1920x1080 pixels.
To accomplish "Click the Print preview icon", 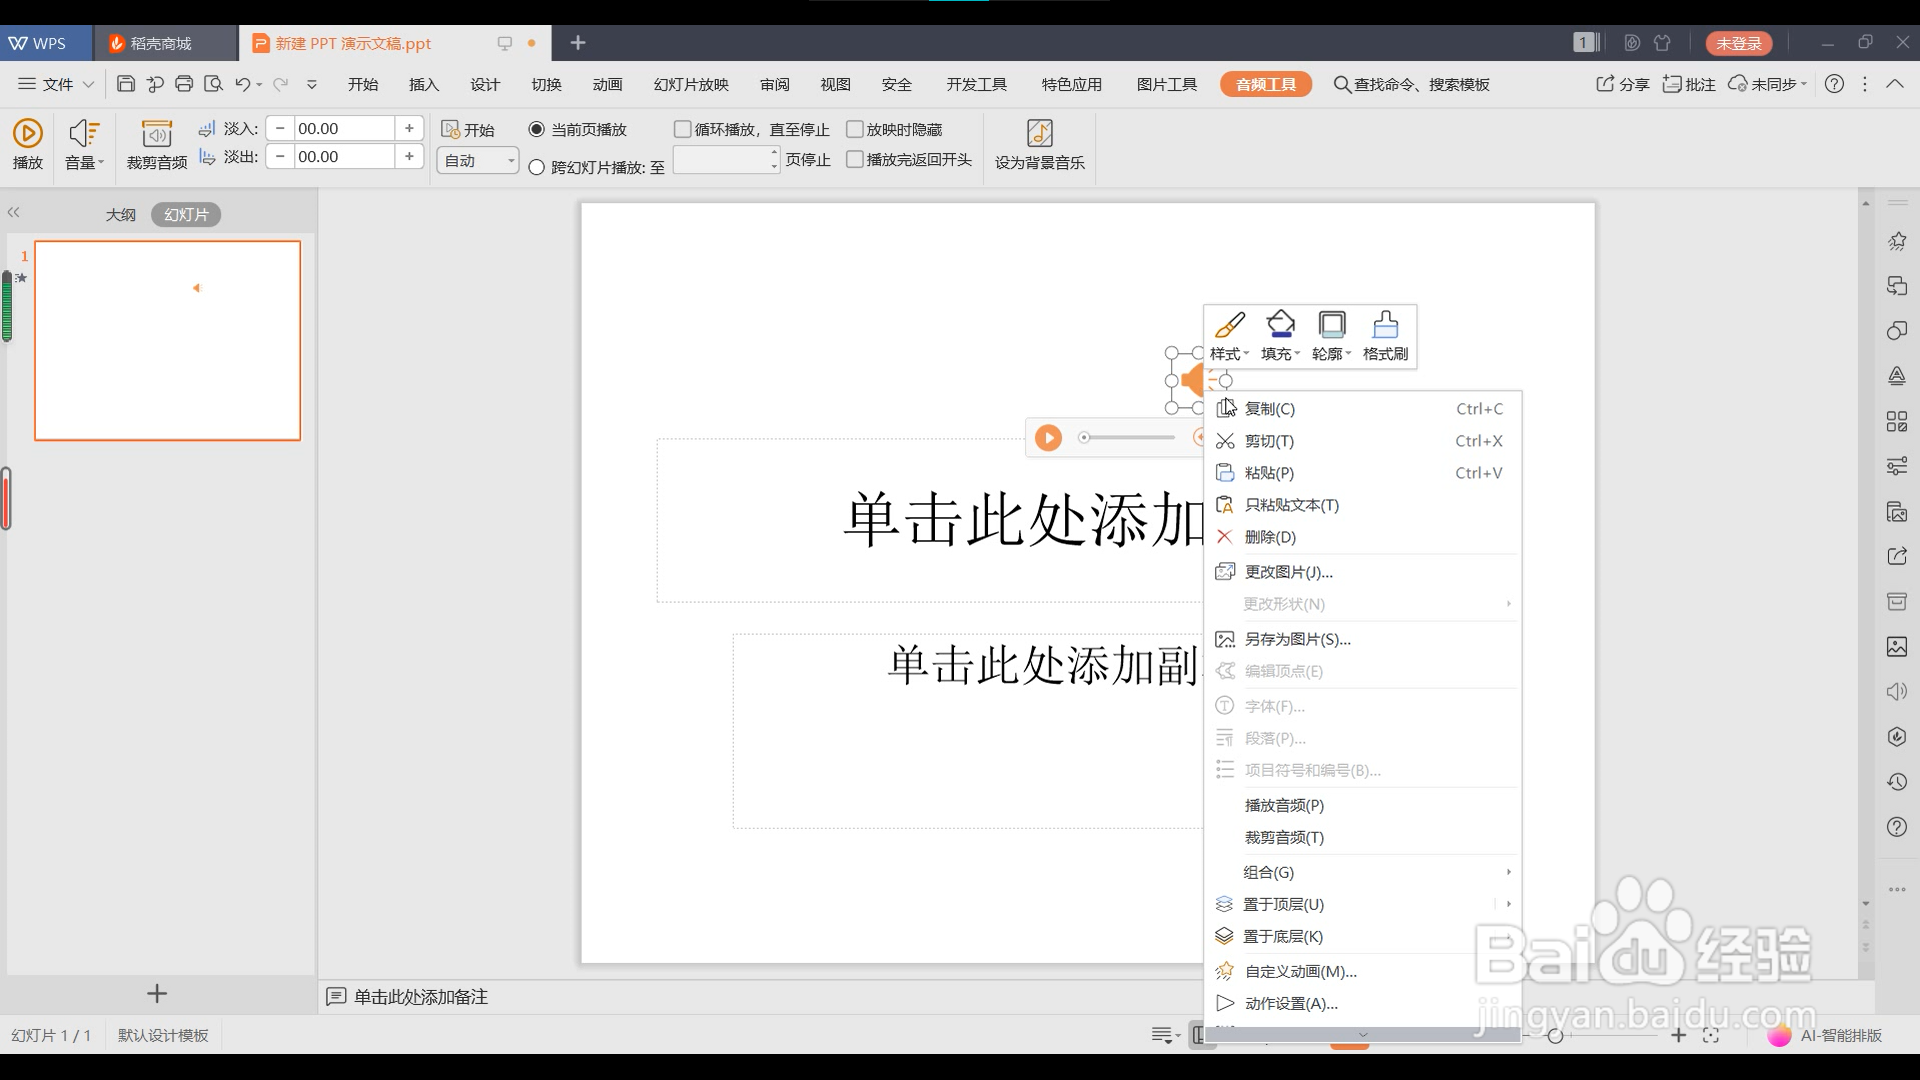I will pyautogui.click(x=213, y=84).
